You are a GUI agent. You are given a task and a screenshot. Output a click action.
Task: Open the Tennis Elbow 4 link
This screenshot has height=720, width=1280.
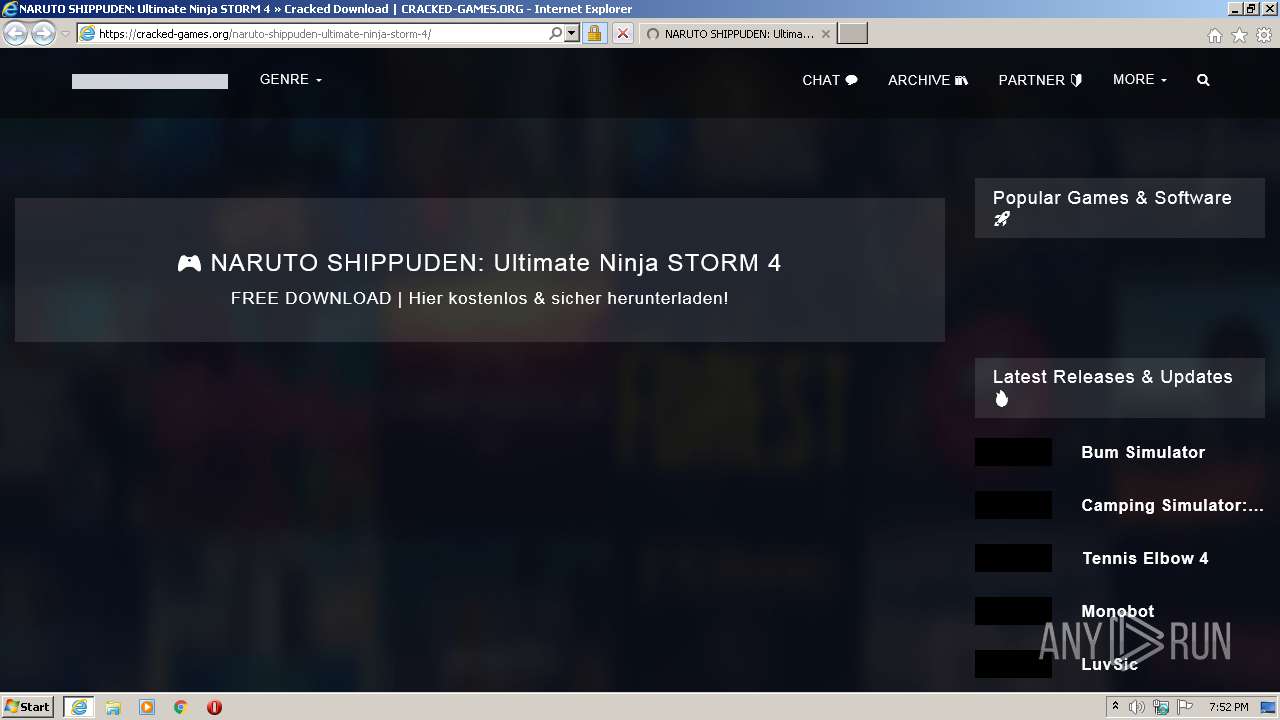[x=1145, y=558]
